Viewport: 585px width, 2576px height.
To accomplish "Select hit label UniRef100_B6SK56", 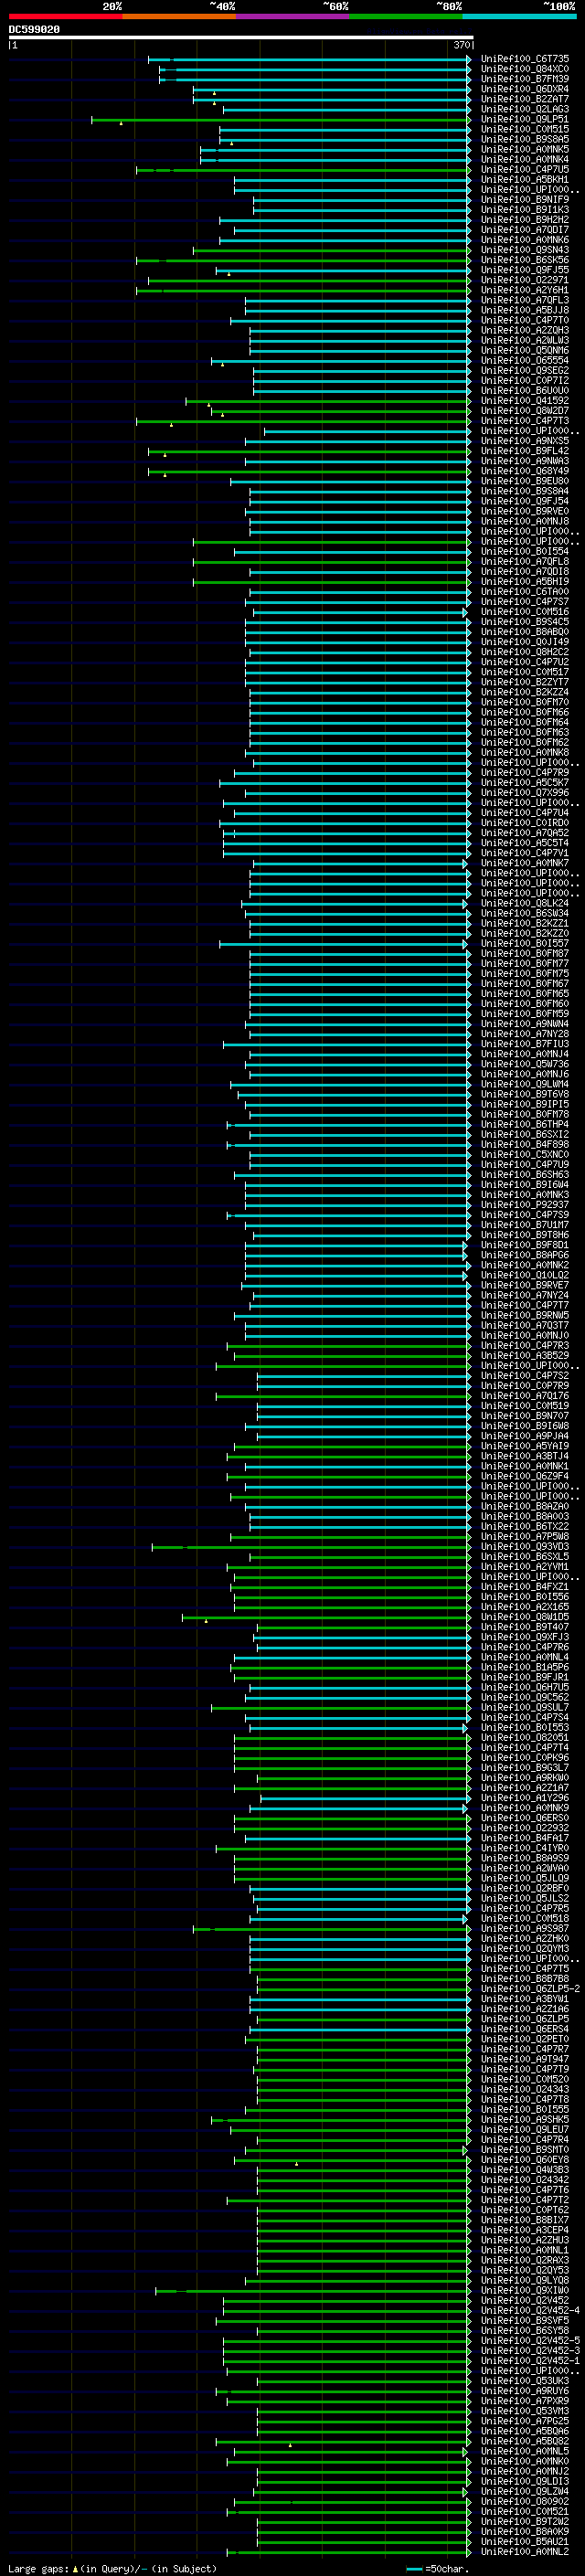I will 524,260.
